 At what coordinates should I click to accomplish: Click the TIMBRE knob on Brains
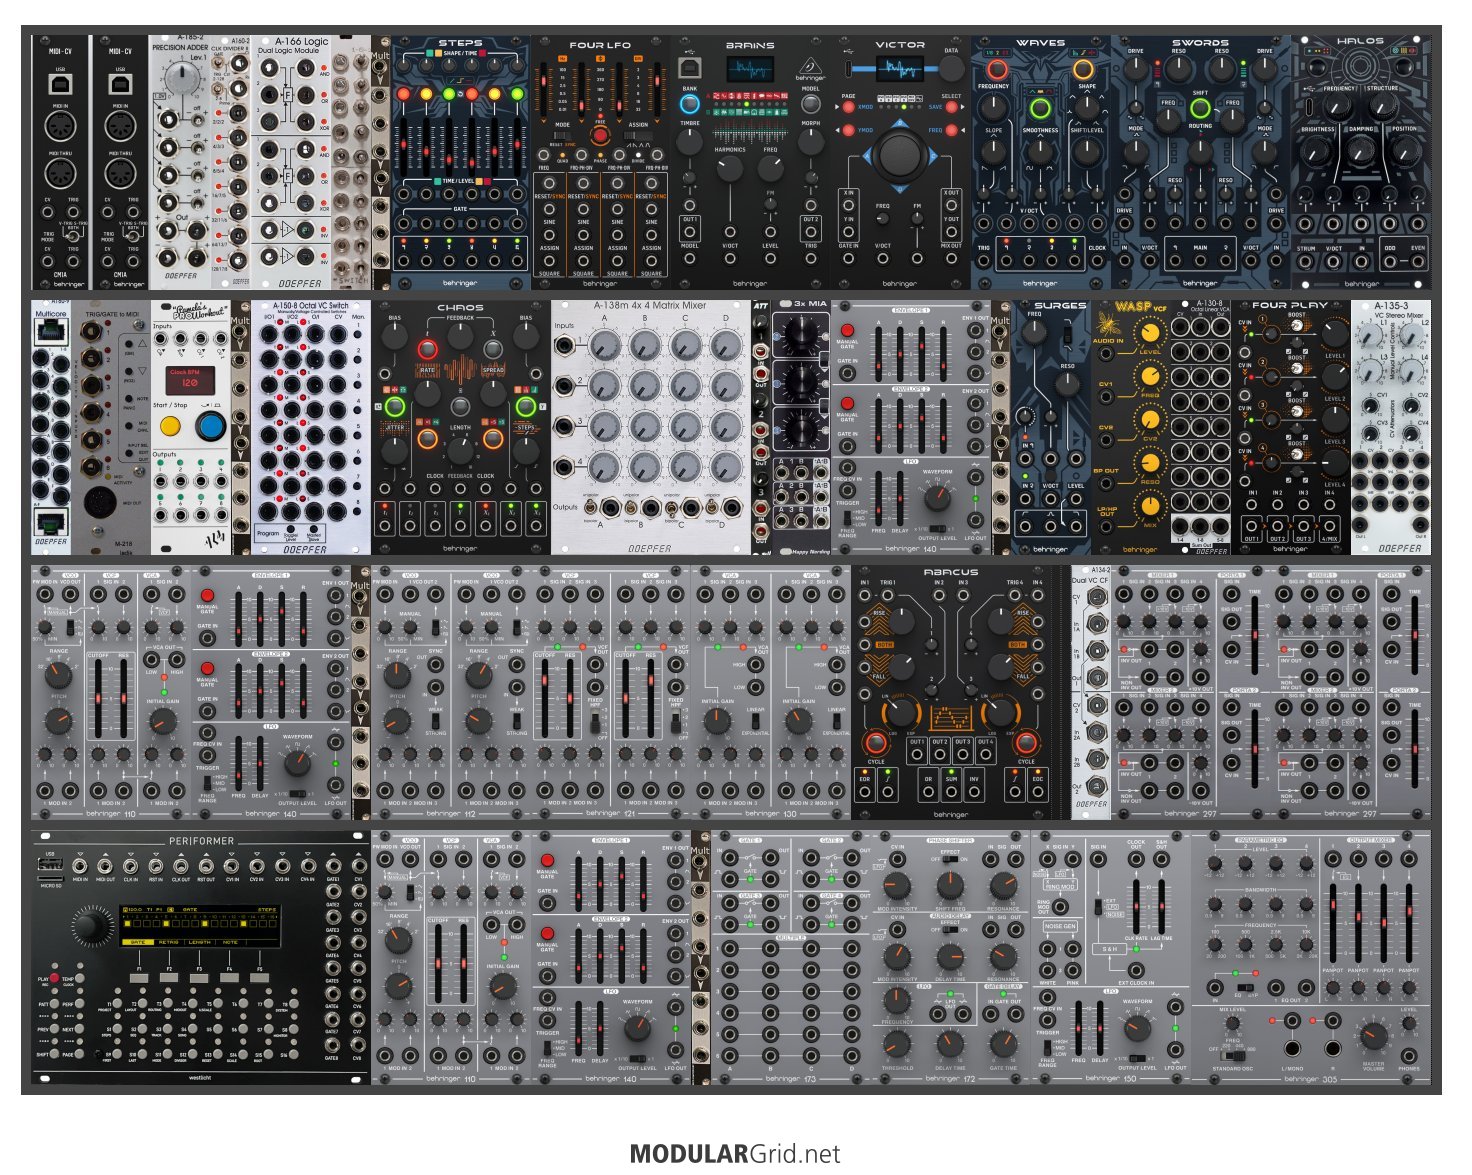tap(689, 142)
